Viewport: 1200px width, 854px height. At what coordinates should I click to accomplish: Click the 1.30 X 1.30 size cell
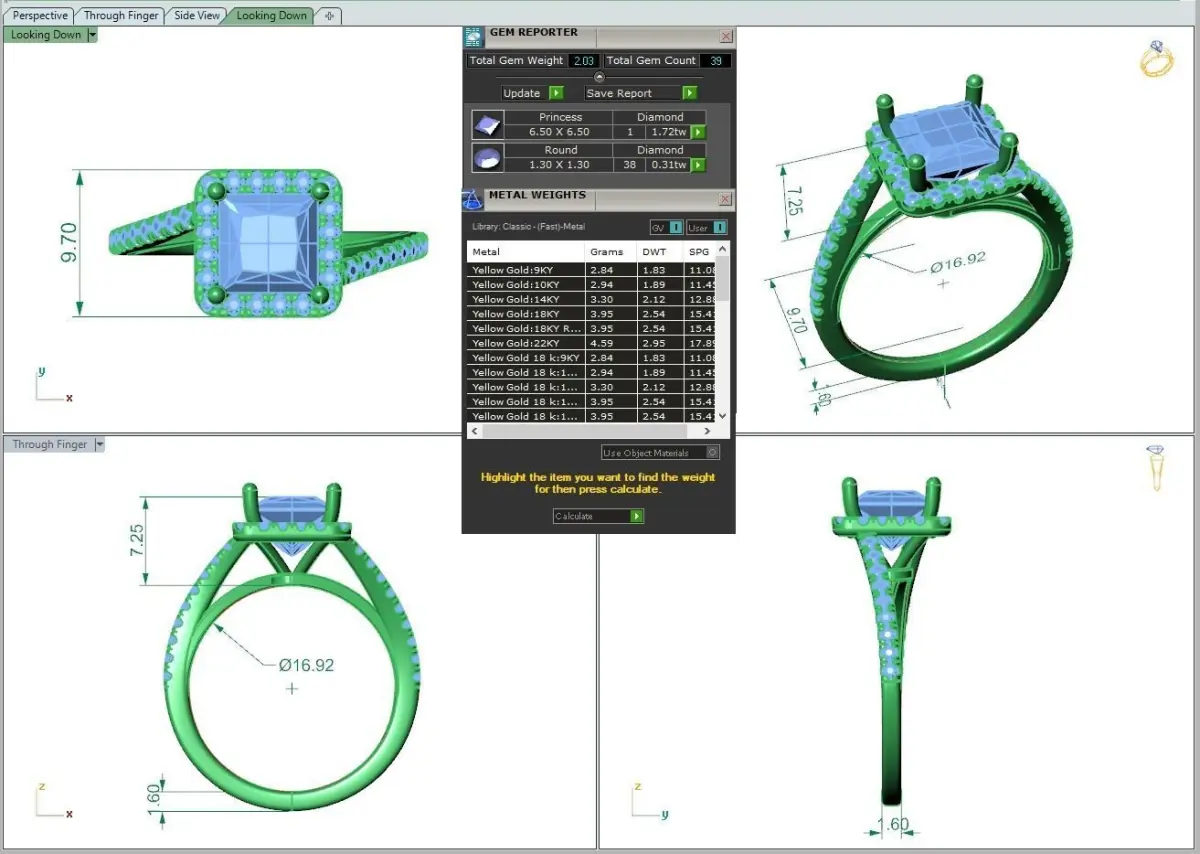tap(559, 165)
